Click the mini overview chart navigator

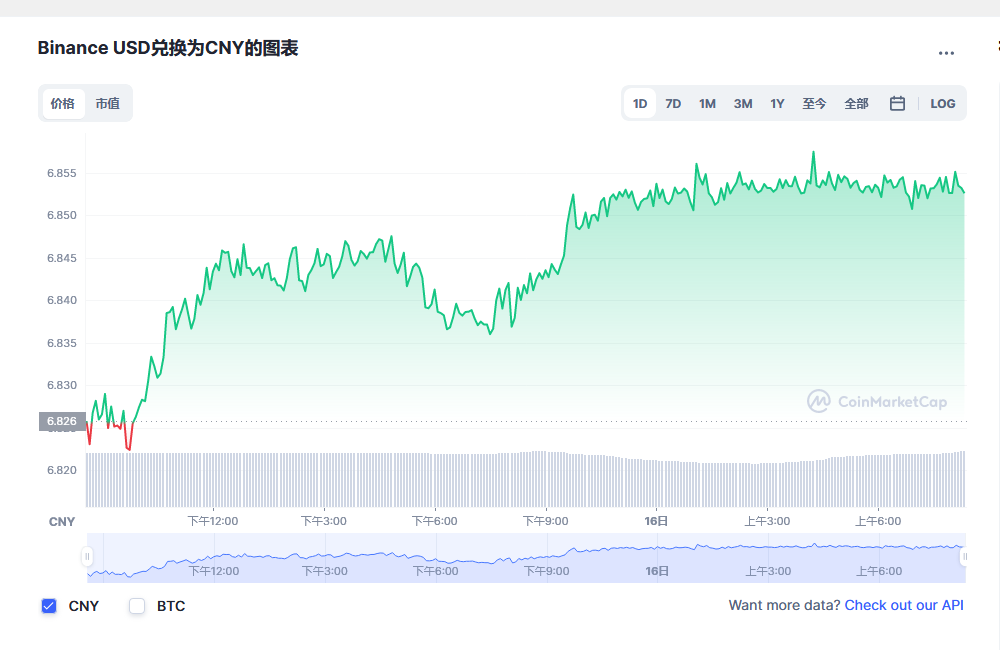(526, 558)
